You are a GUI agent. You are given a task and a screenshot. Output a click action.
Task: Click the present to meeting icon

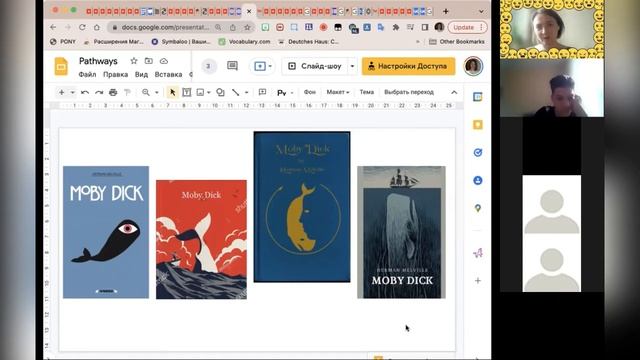260,66
